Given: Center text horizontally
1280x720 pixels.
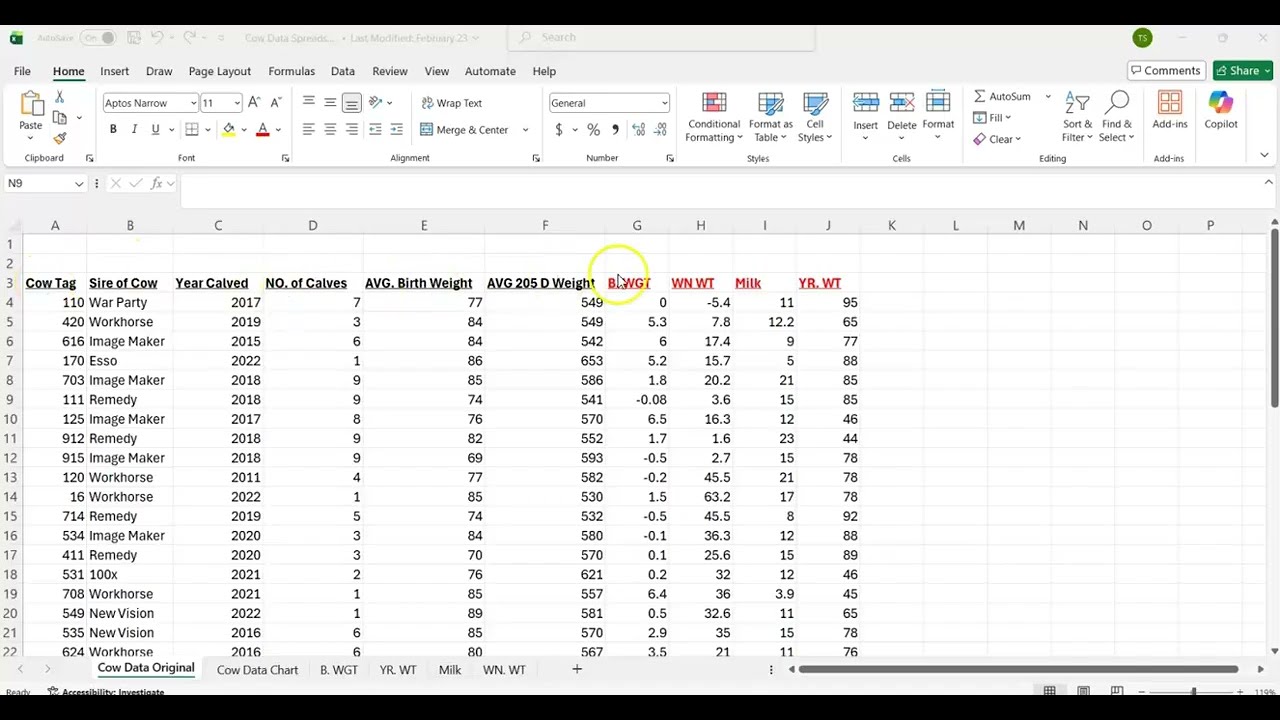Looking at the screenshot, I should click(330, 129).
